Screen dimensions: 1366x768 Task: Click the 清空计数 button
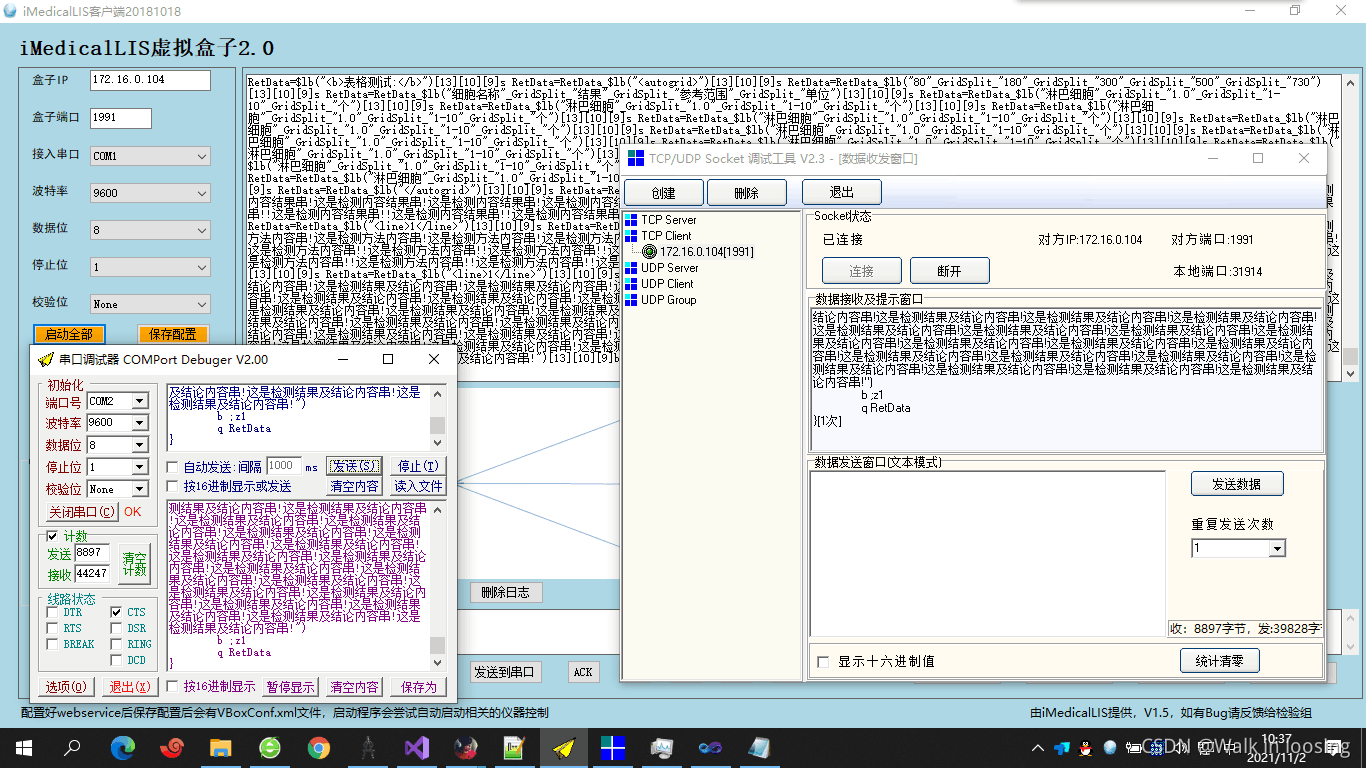point(134,563)
